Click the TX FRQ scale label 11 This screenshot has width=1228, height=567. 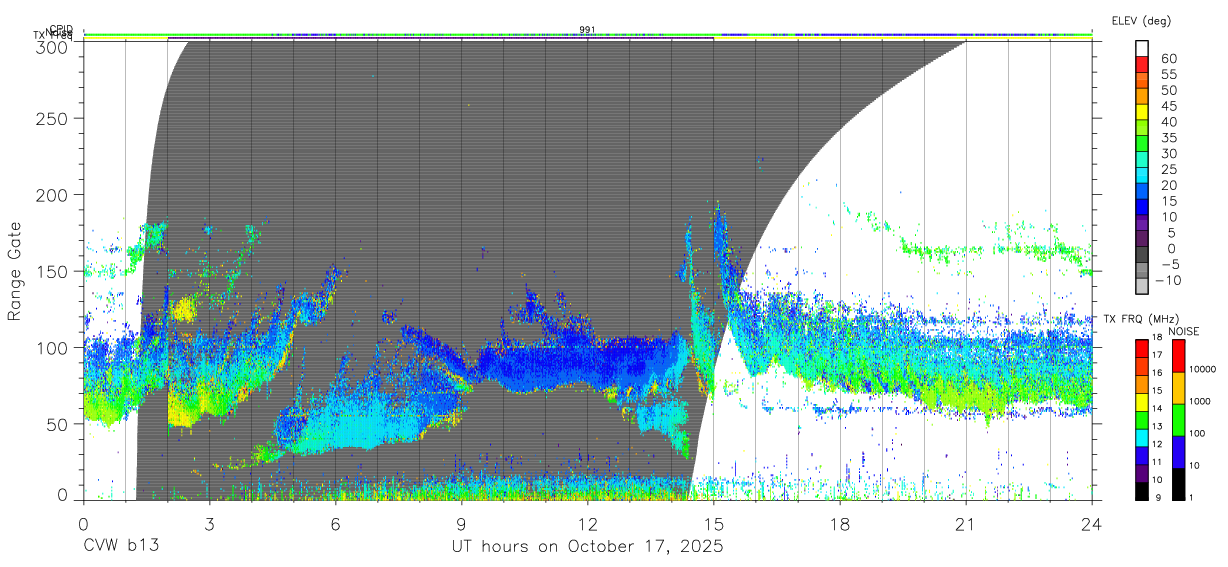pos(1157,462)
